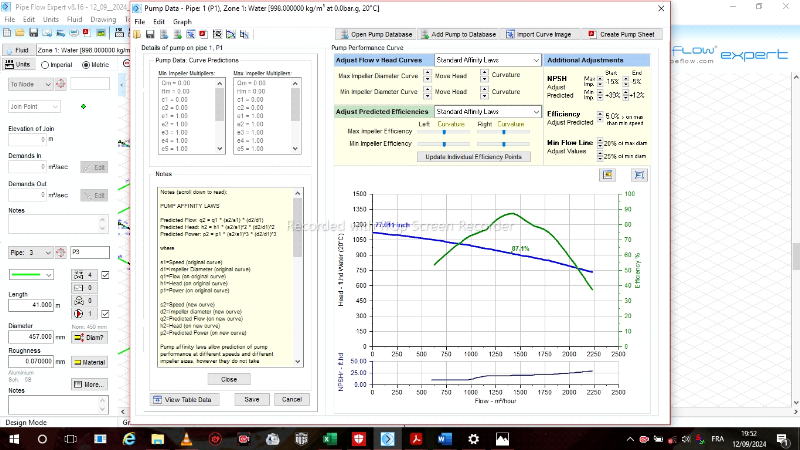Click the Diam? pipe diameter button

88,337
